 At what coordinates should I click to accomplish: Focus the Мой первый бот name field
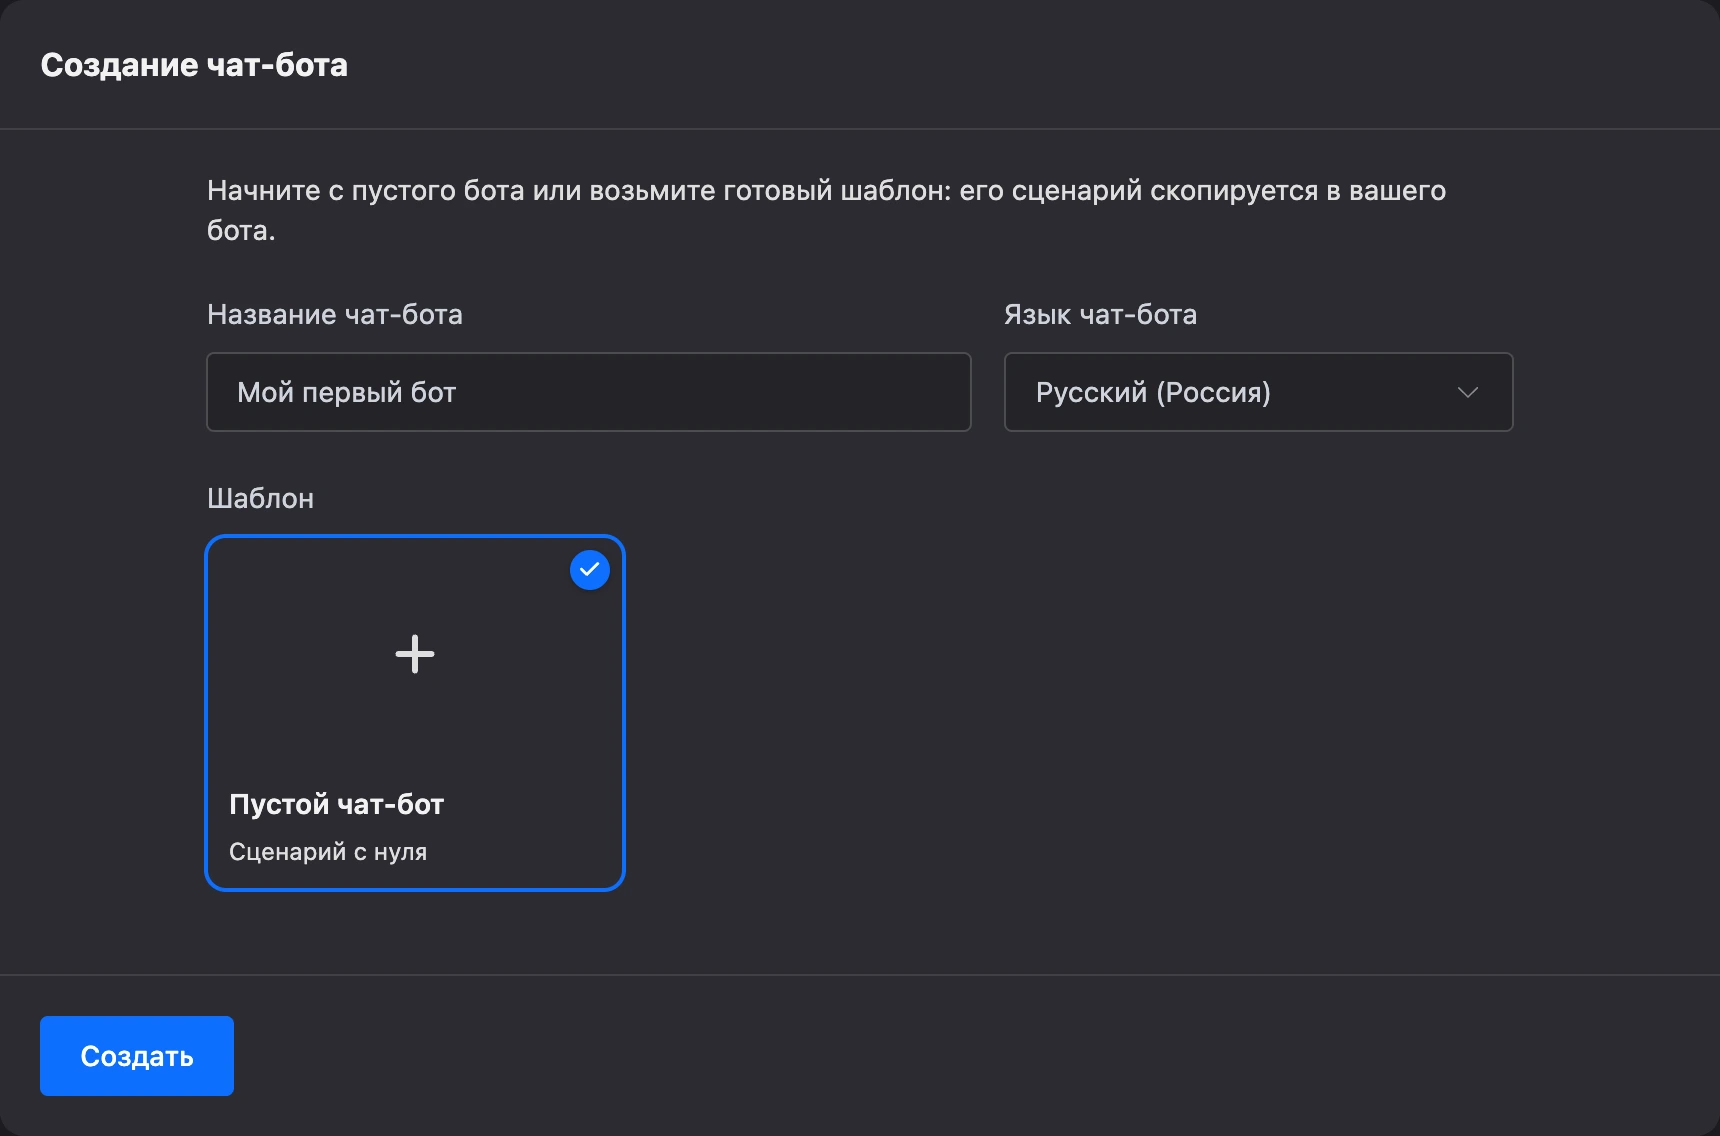(589, 392)
